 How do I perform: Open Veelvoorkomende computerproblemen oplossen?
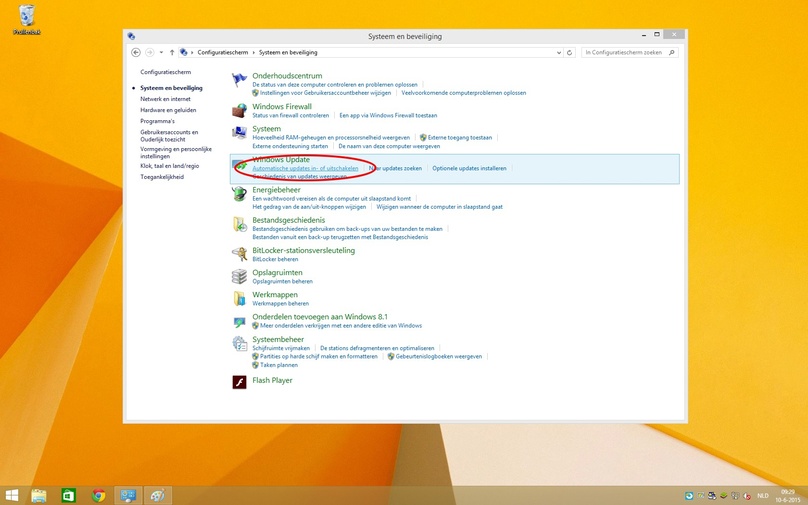[464, 93]
